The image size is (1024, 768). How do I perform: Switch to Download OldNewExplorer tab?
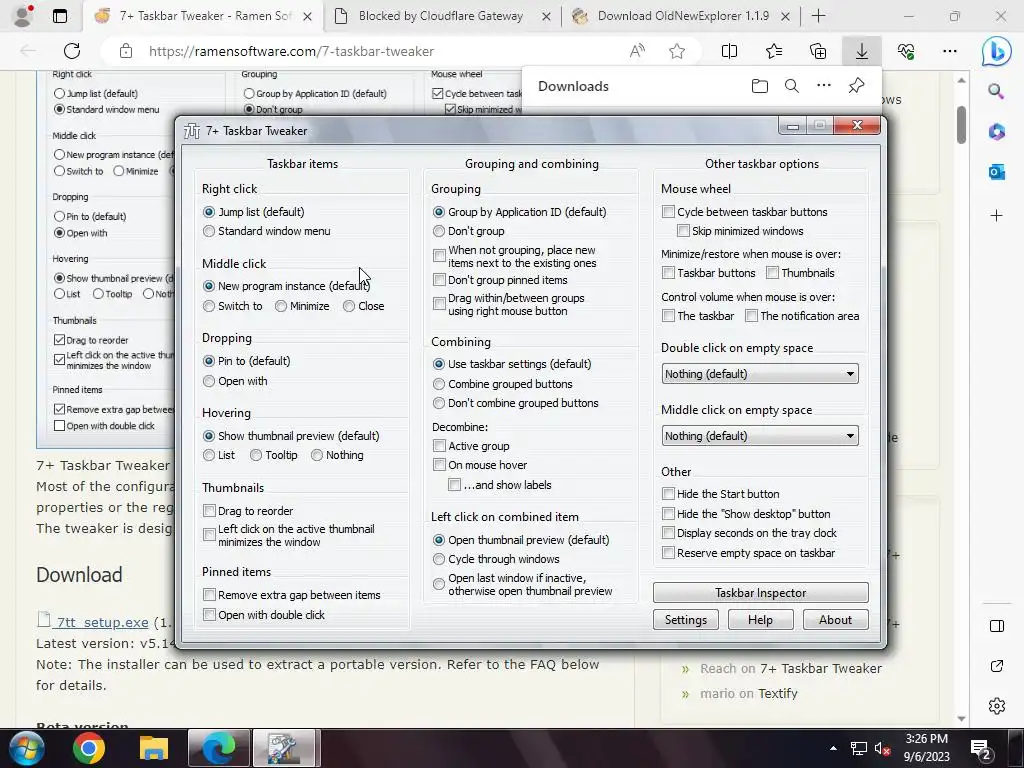[x=679, y=16]
